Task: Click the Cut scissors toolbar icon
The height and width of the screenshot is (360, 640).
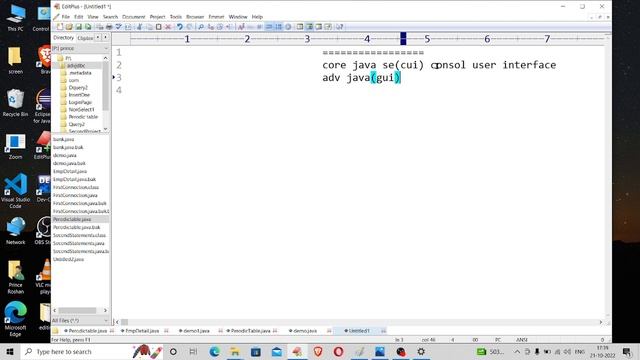Action: tap(140, 27)
